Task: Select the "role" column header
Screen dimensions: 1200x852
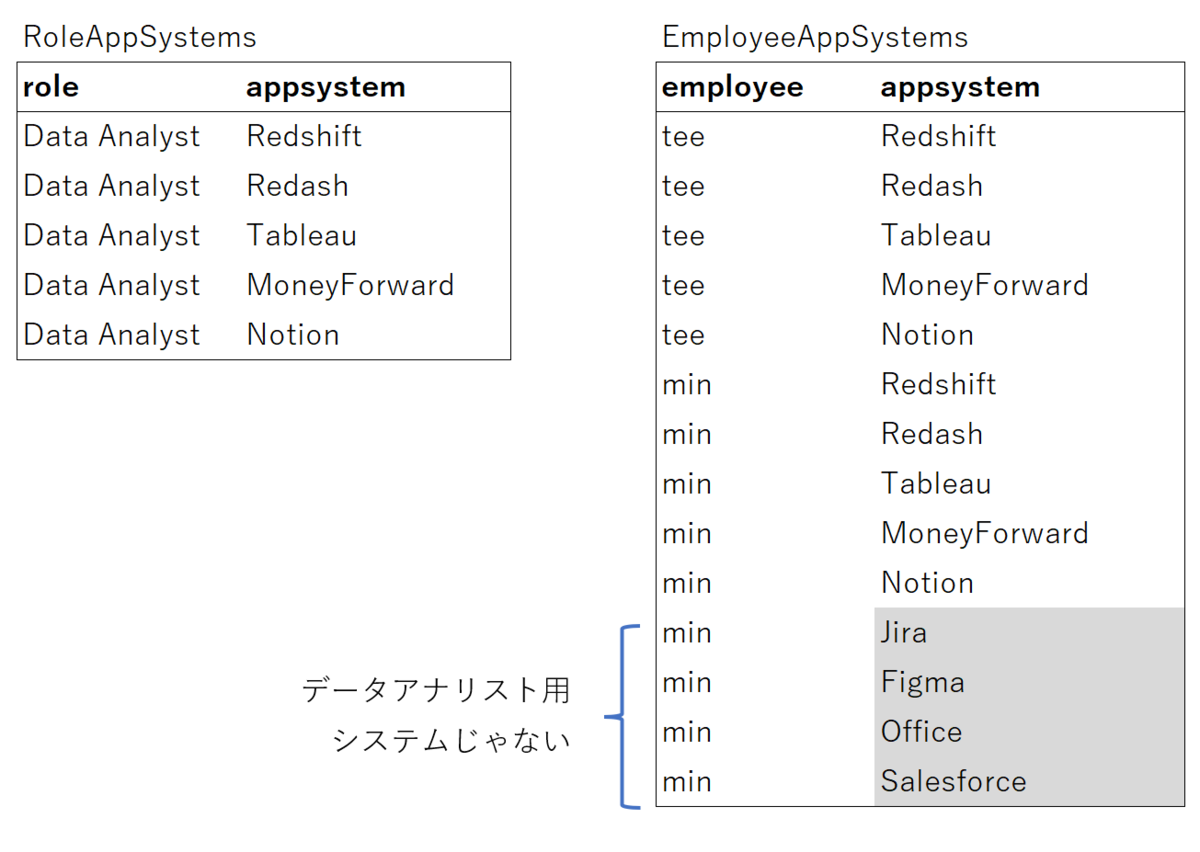Action: coord(51,87)
